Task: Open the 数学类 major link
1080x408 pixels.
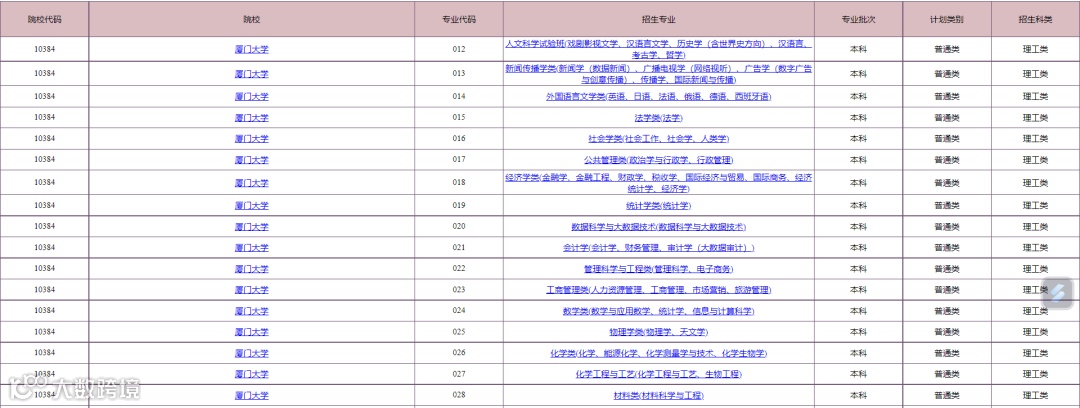Action: click(x=658, y=311)
